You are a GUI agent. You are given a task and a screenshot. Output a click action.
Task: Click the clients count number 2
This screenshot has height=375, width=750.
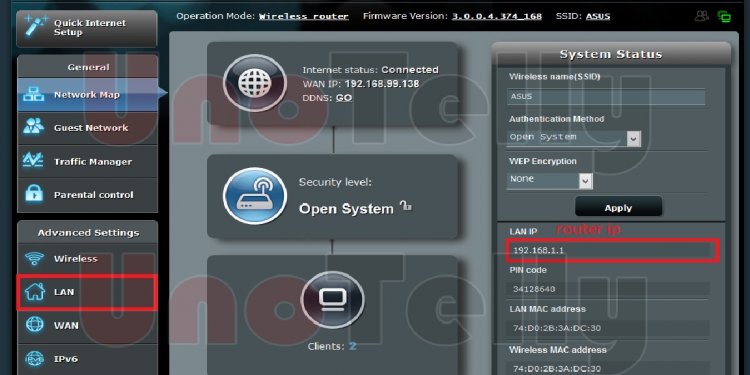353,346
